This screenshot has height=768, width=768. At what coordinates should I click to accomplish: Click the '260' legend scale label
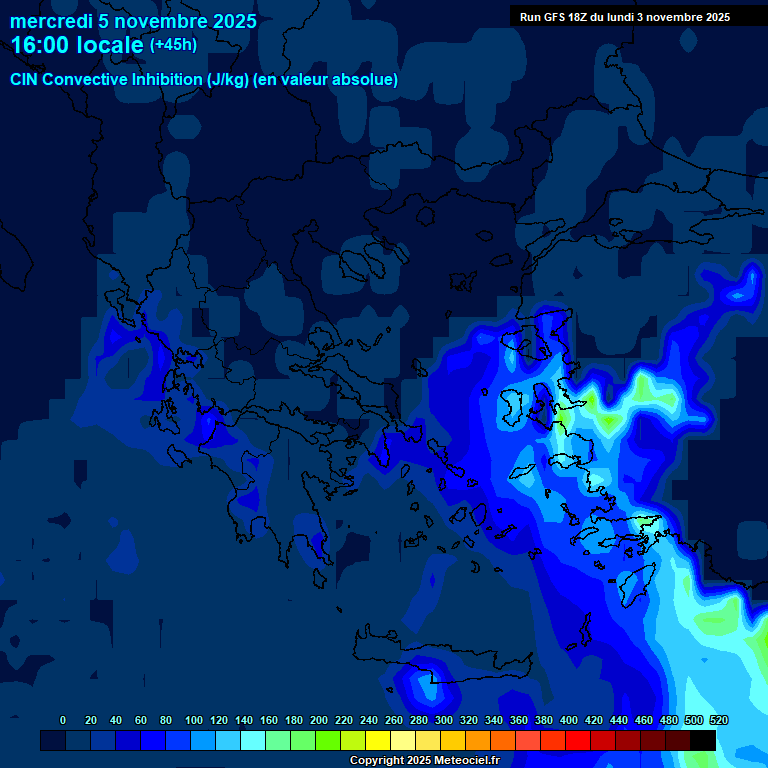[x=394, y=720]
